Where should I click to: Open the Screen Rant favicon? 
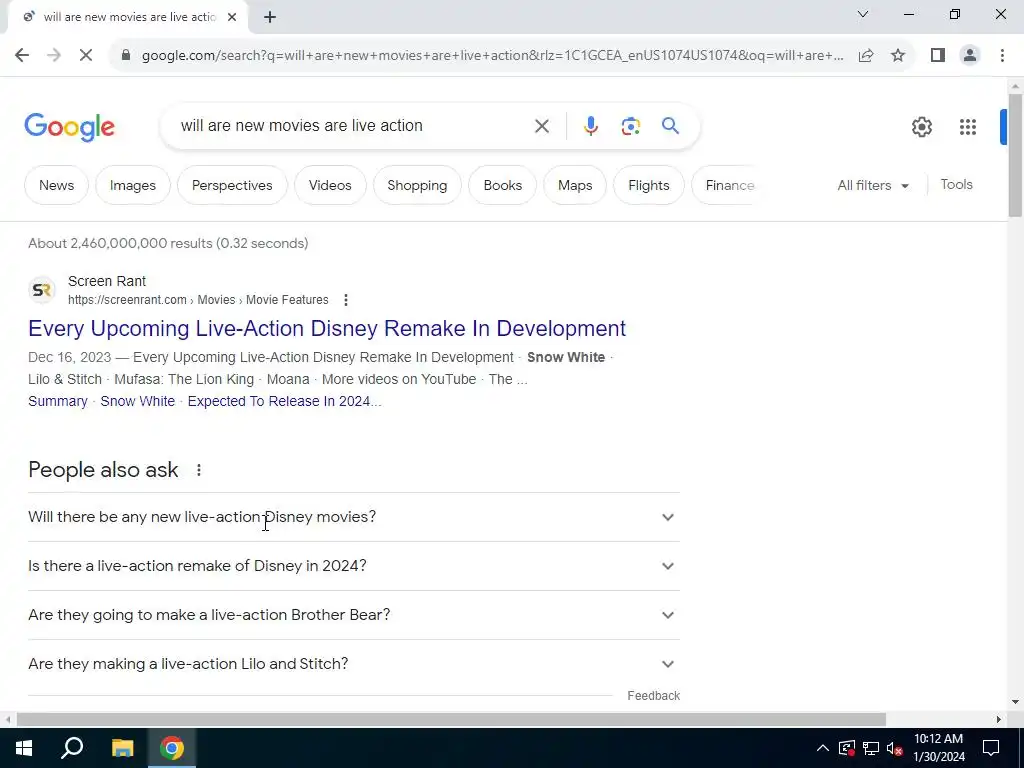pyautogui.click(x=42, y=289)
